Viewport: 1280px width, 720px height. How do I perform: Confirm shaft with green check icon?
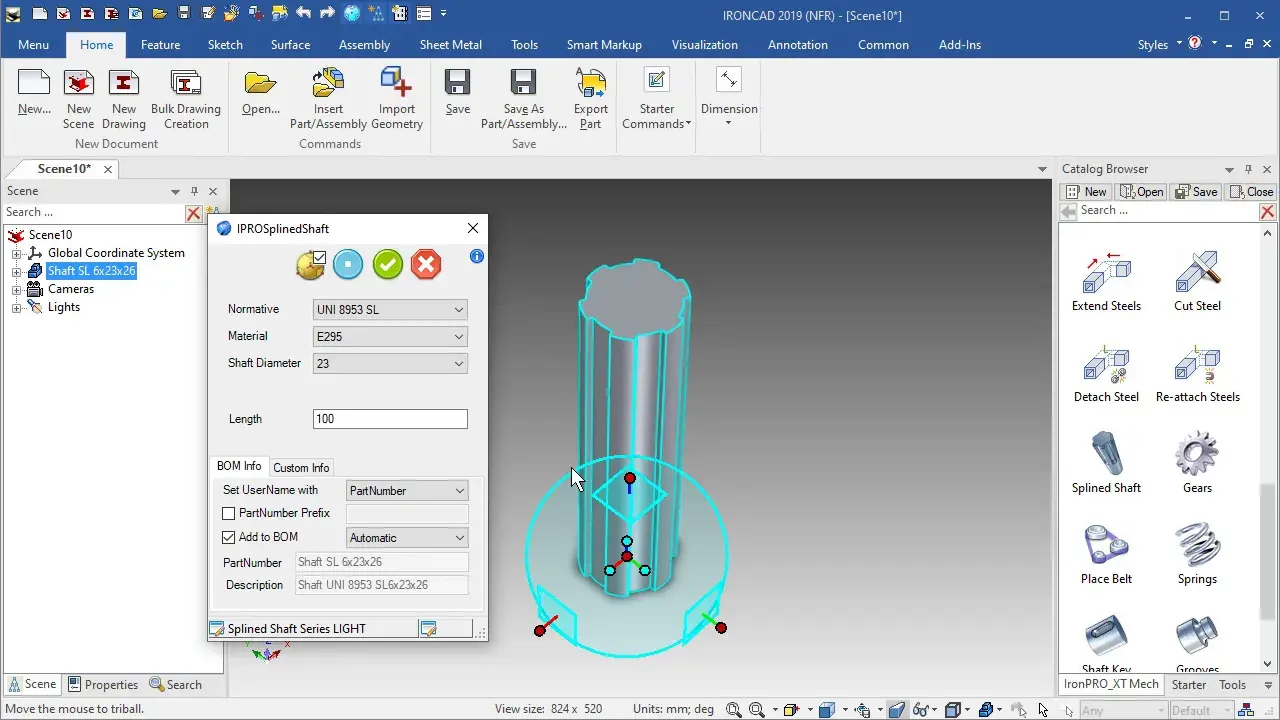click(388, 264)
